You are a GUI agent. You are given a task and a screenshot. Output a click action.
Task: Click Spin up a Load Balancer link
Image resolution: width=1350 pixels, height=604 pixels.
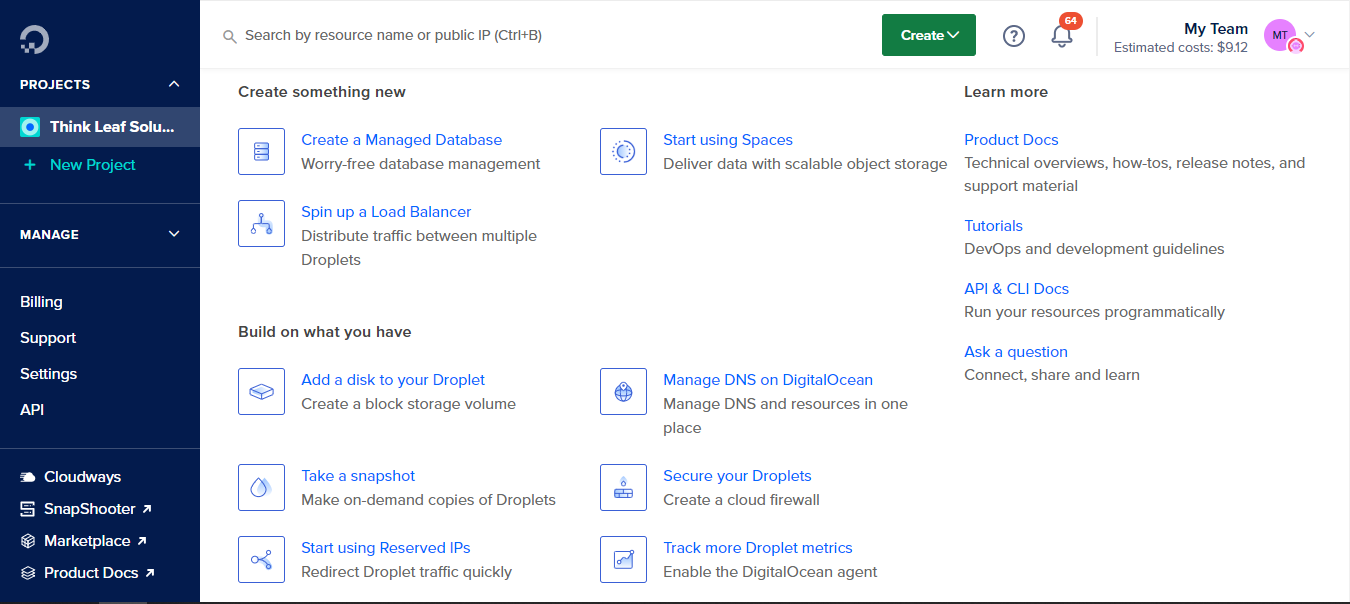(386, 212)
